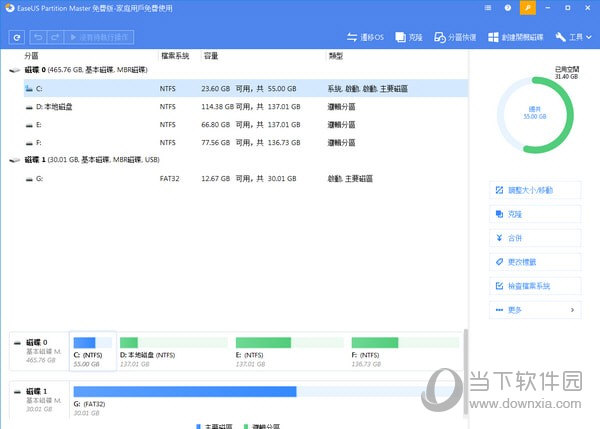Select the E: partition row
600x429 pixels.
[246, 125]
